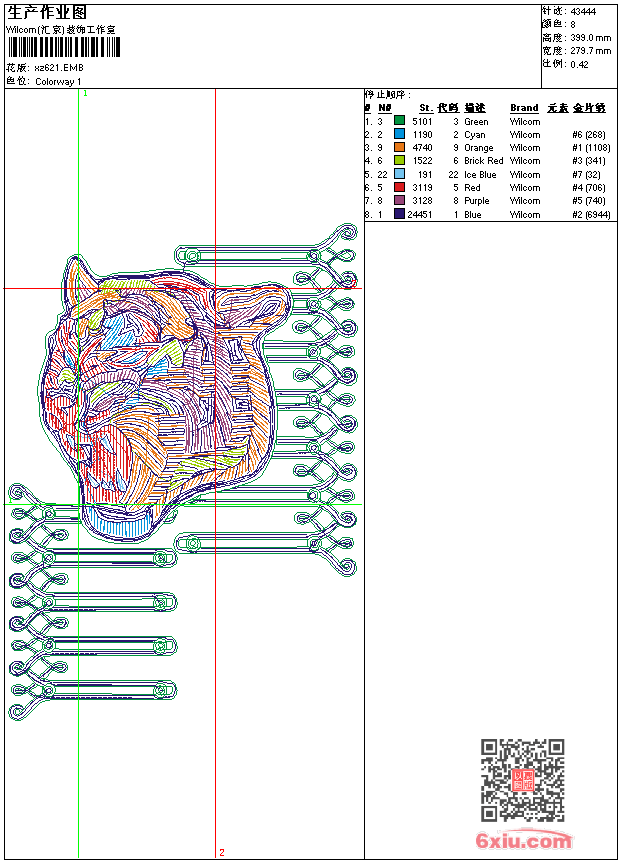The height and width of the screenshot is (860, 620).
Task: Pick the Orange thread swatch
Action: click(x=399, y=147)
